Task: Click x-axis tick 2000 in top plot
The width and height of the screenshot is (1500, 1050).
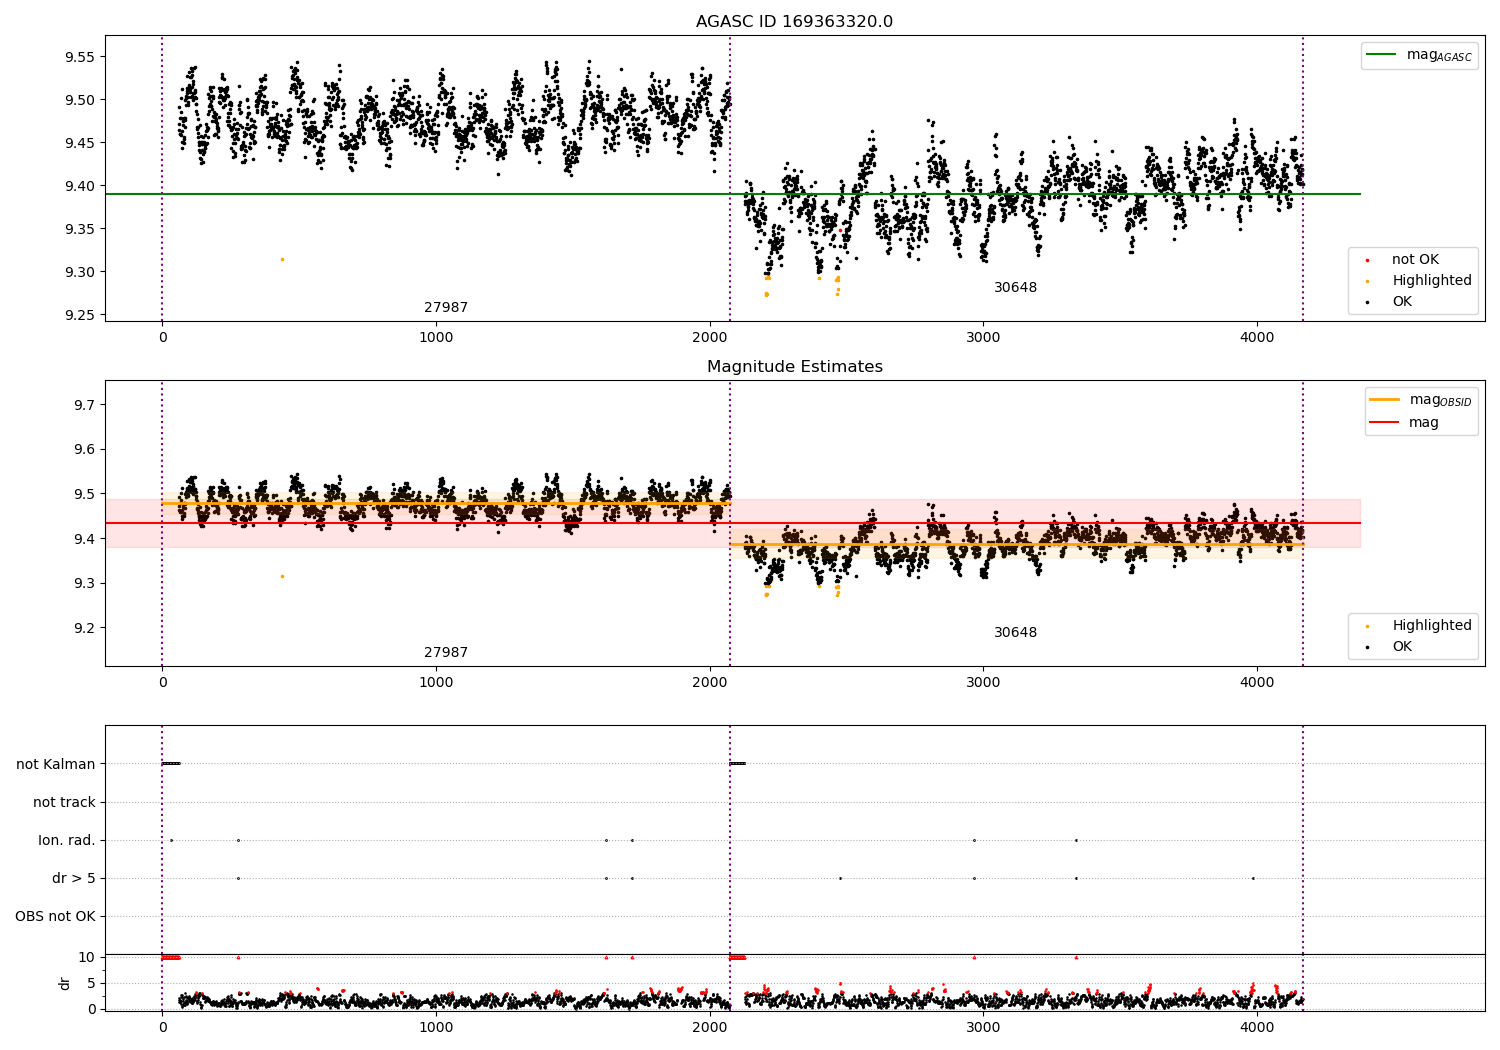Action: (710, 338)
